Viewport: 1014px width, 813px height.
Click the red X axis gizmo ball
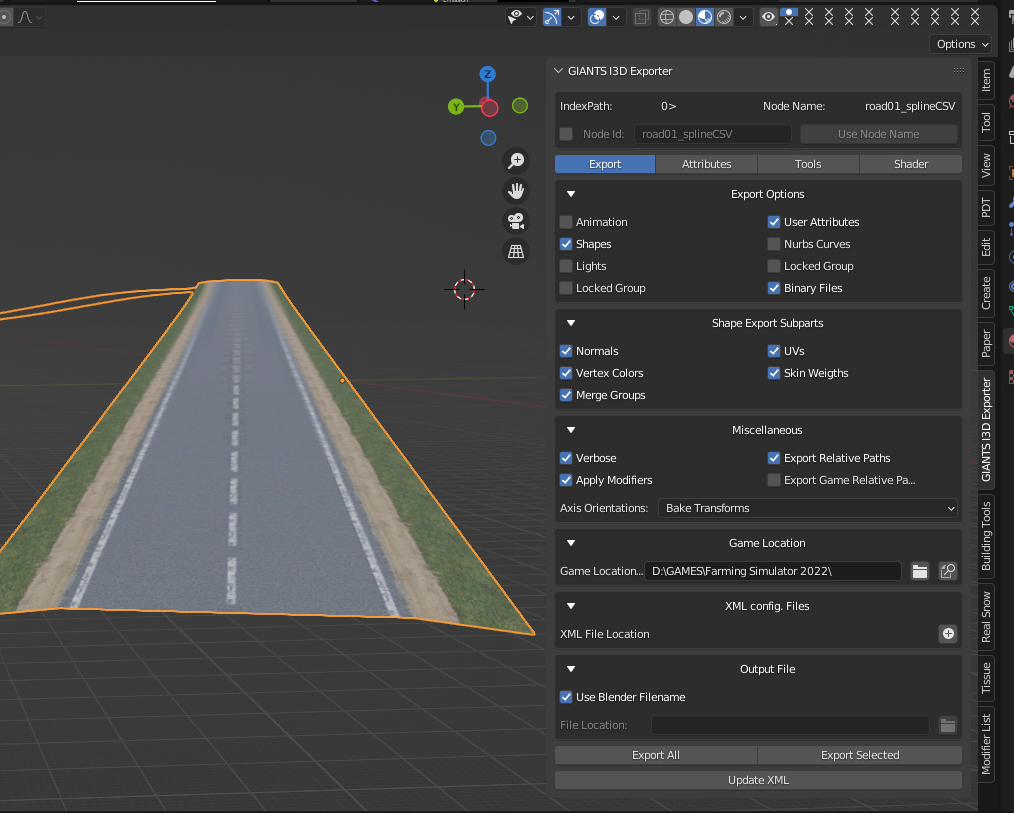489,108
